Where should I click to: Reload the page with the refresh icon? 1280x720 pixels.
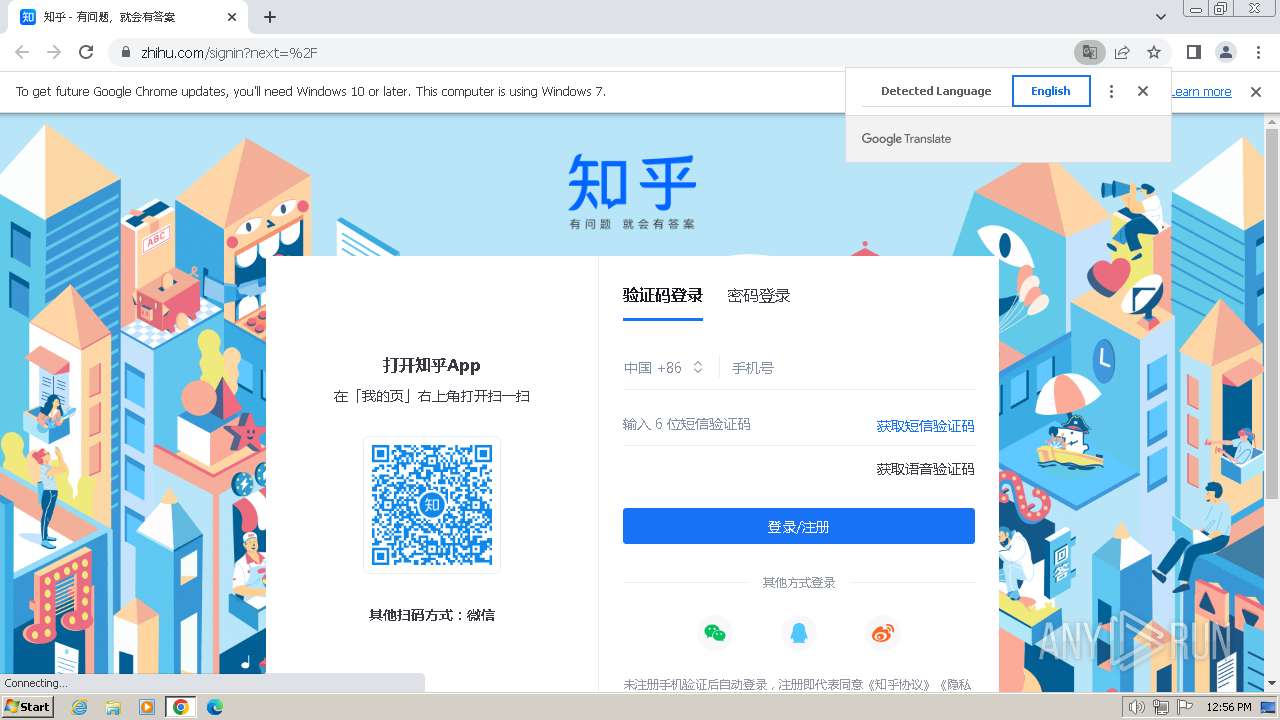click(x=86, y=52)
